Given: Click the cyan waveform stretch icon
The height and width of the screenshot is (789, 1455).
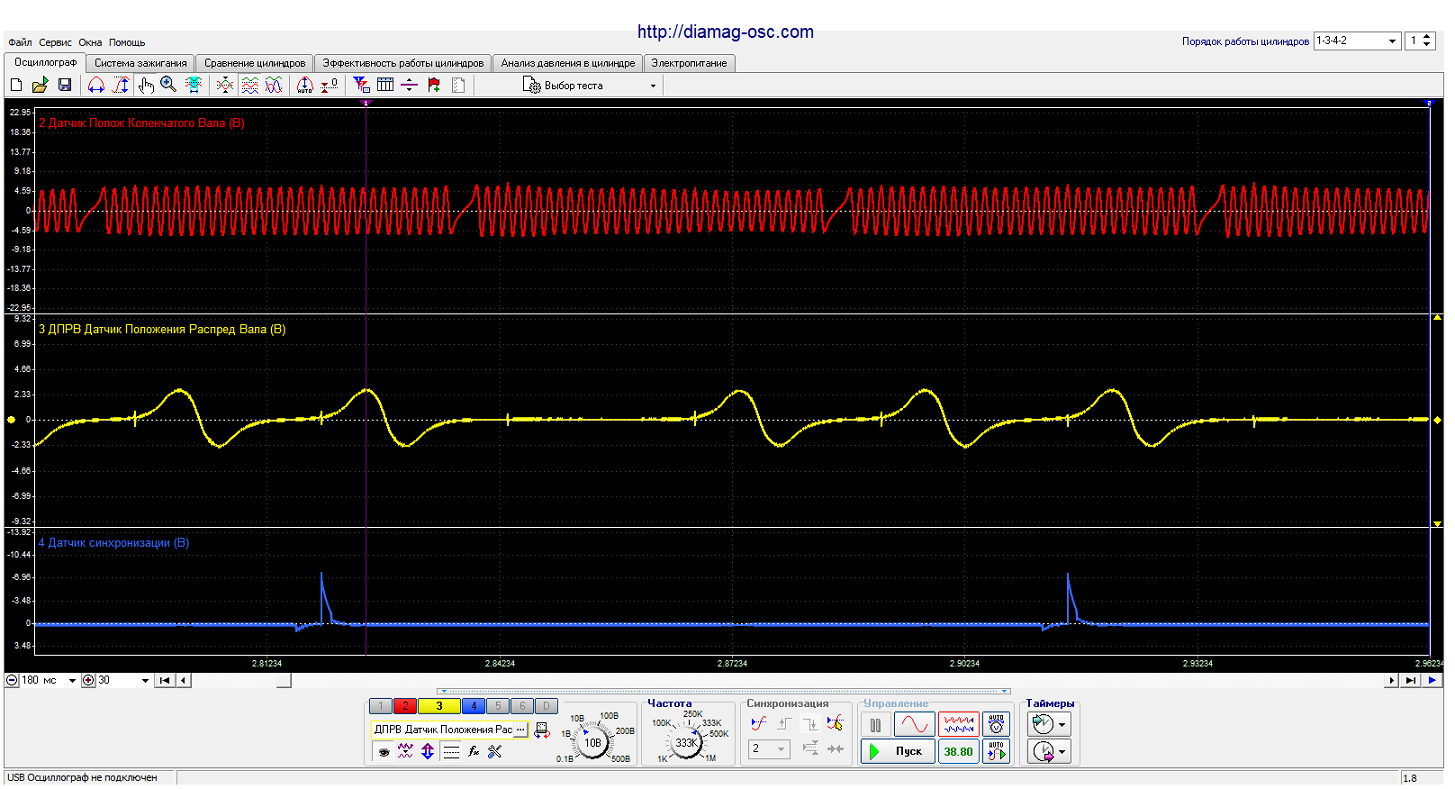Looking at the screenshot, I should pyautogui.click(x=193, y=86).
